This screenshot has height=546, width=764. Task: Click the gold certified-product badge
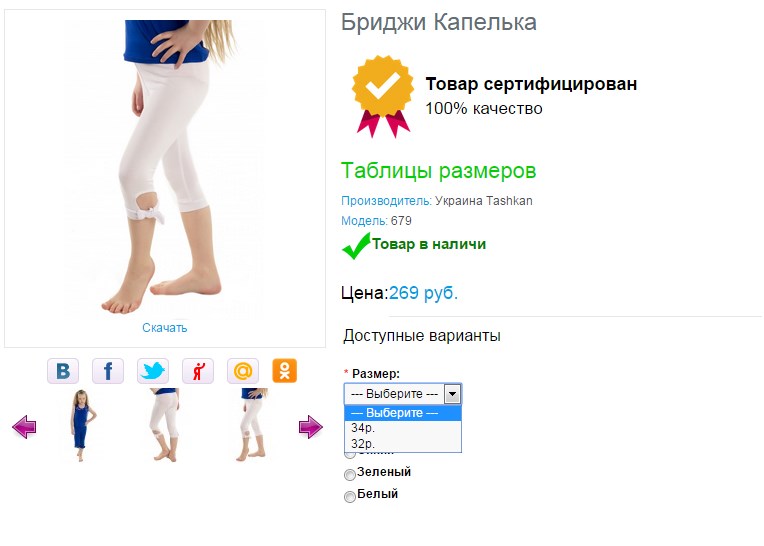pyautogui.click(x=382, y=96)
